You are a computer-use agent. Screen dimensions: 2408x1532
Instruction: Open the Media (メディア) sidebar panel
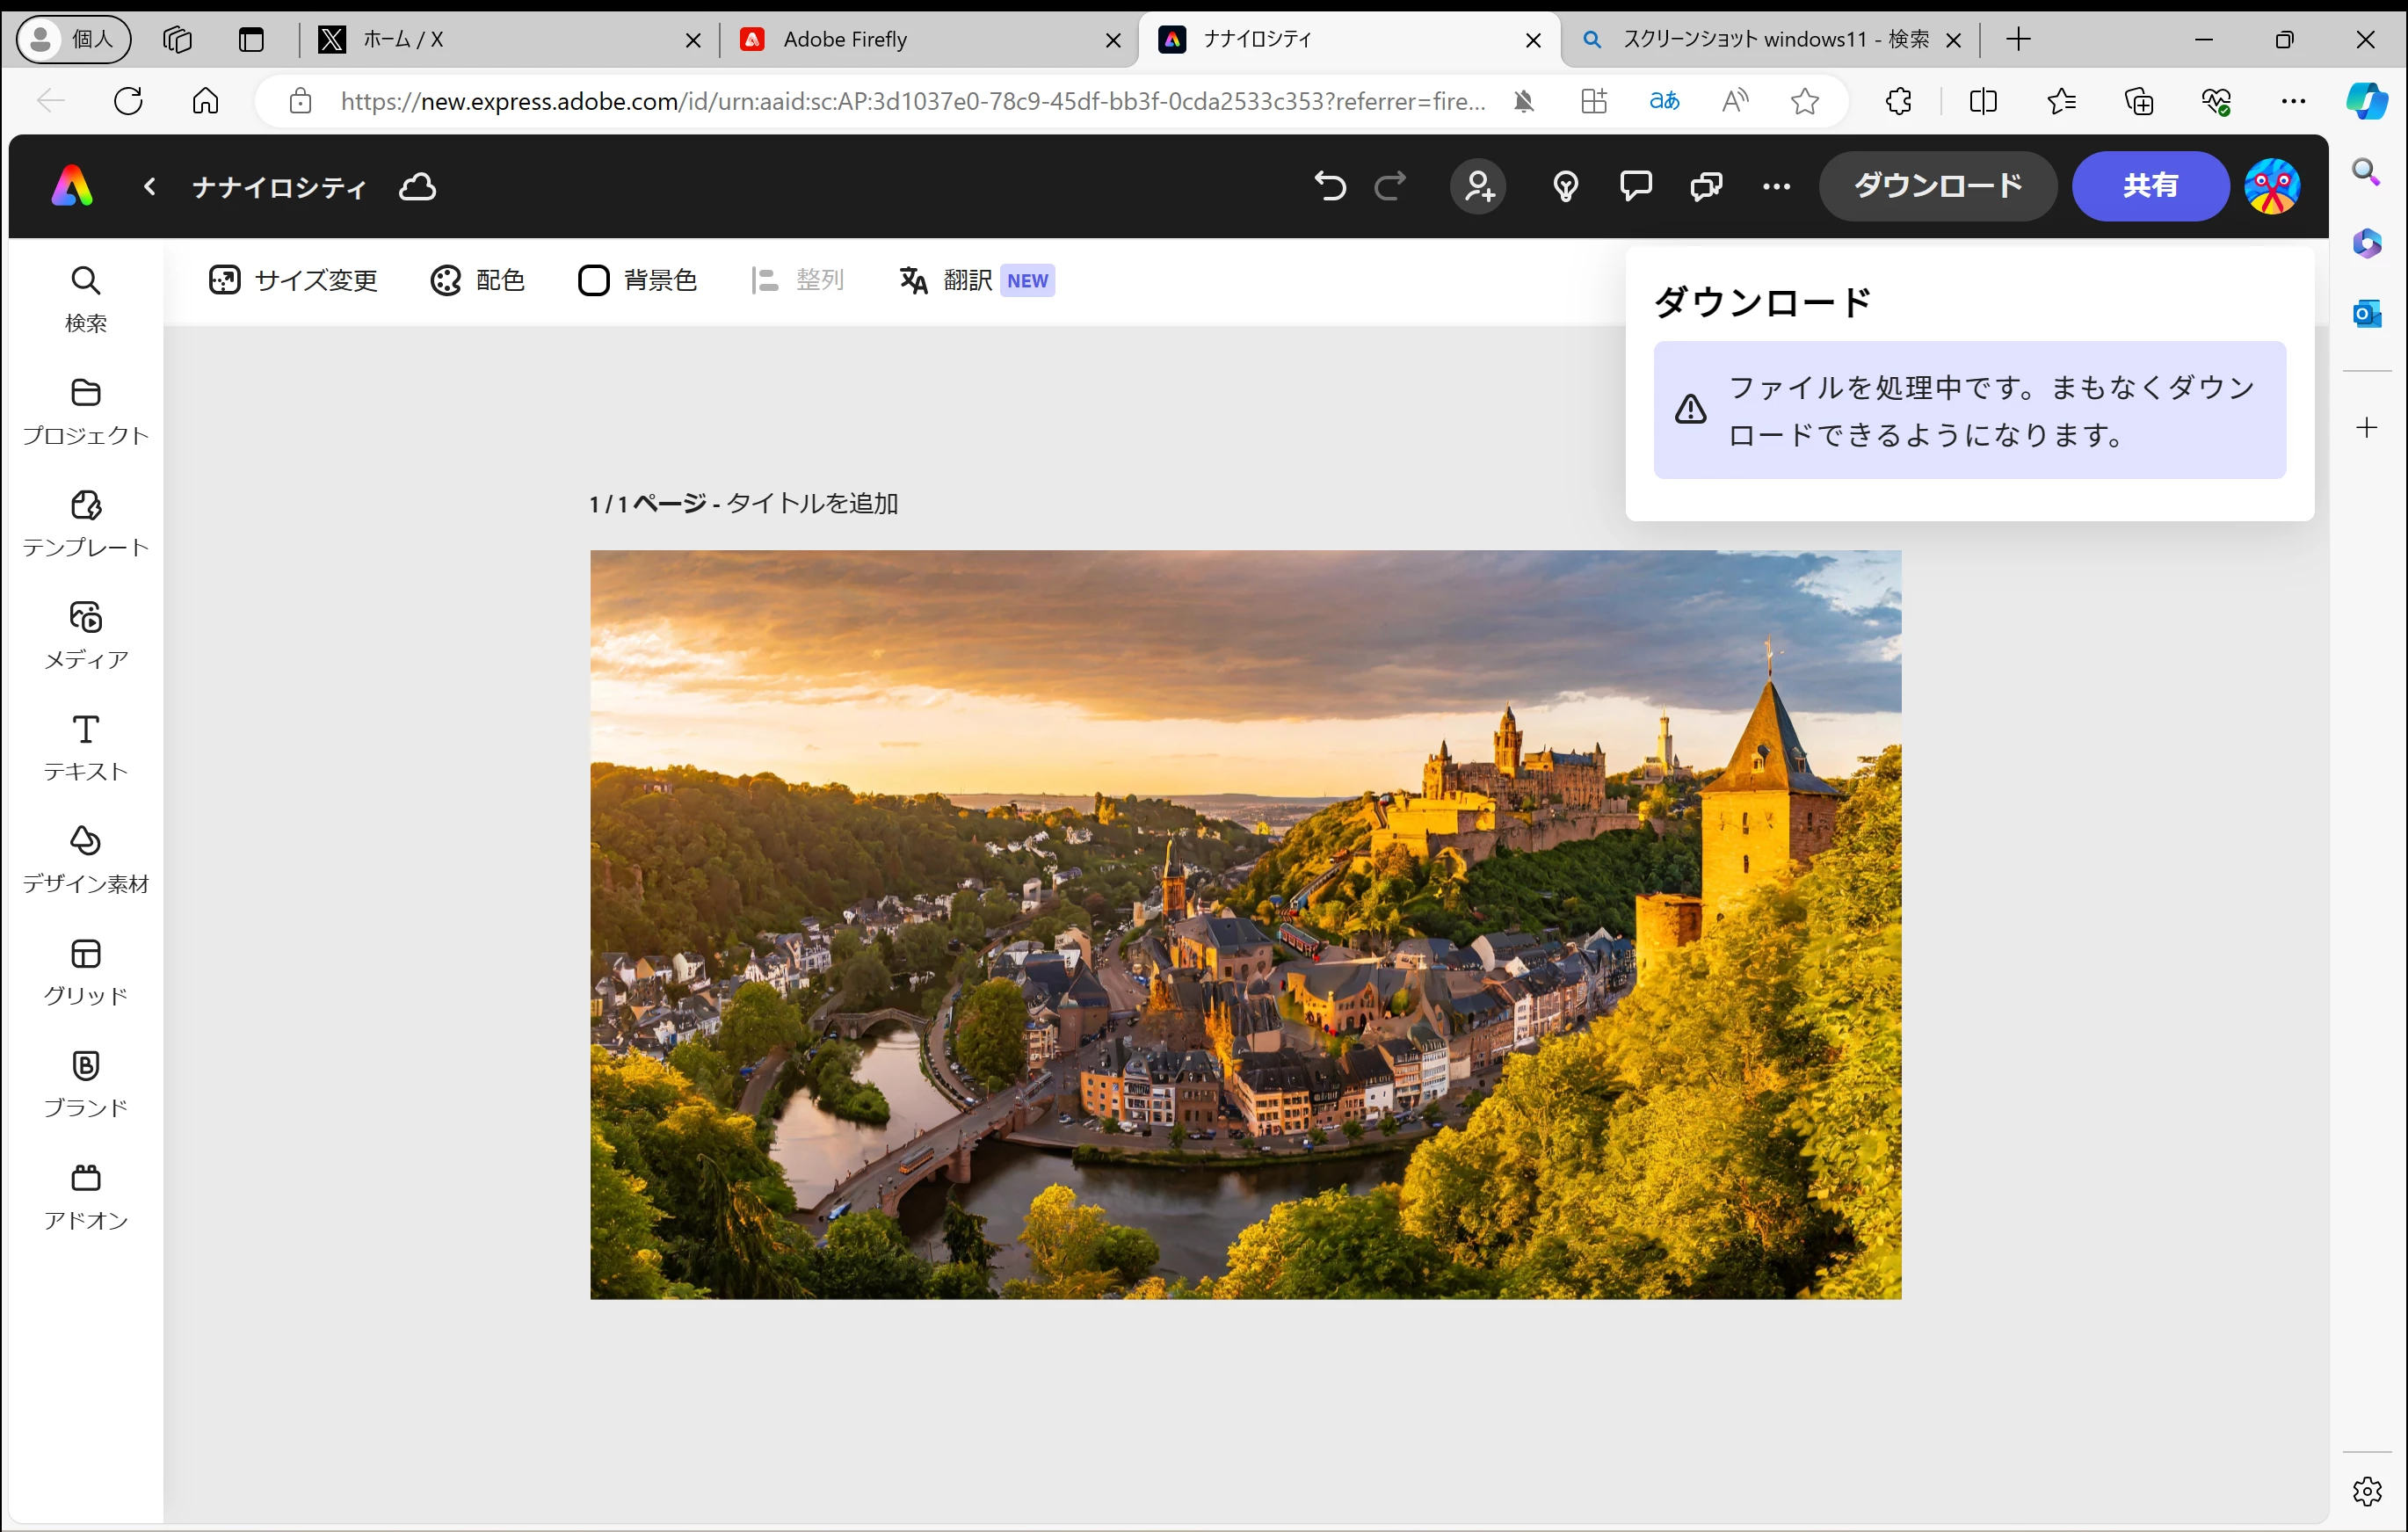[x=86, y=635]
